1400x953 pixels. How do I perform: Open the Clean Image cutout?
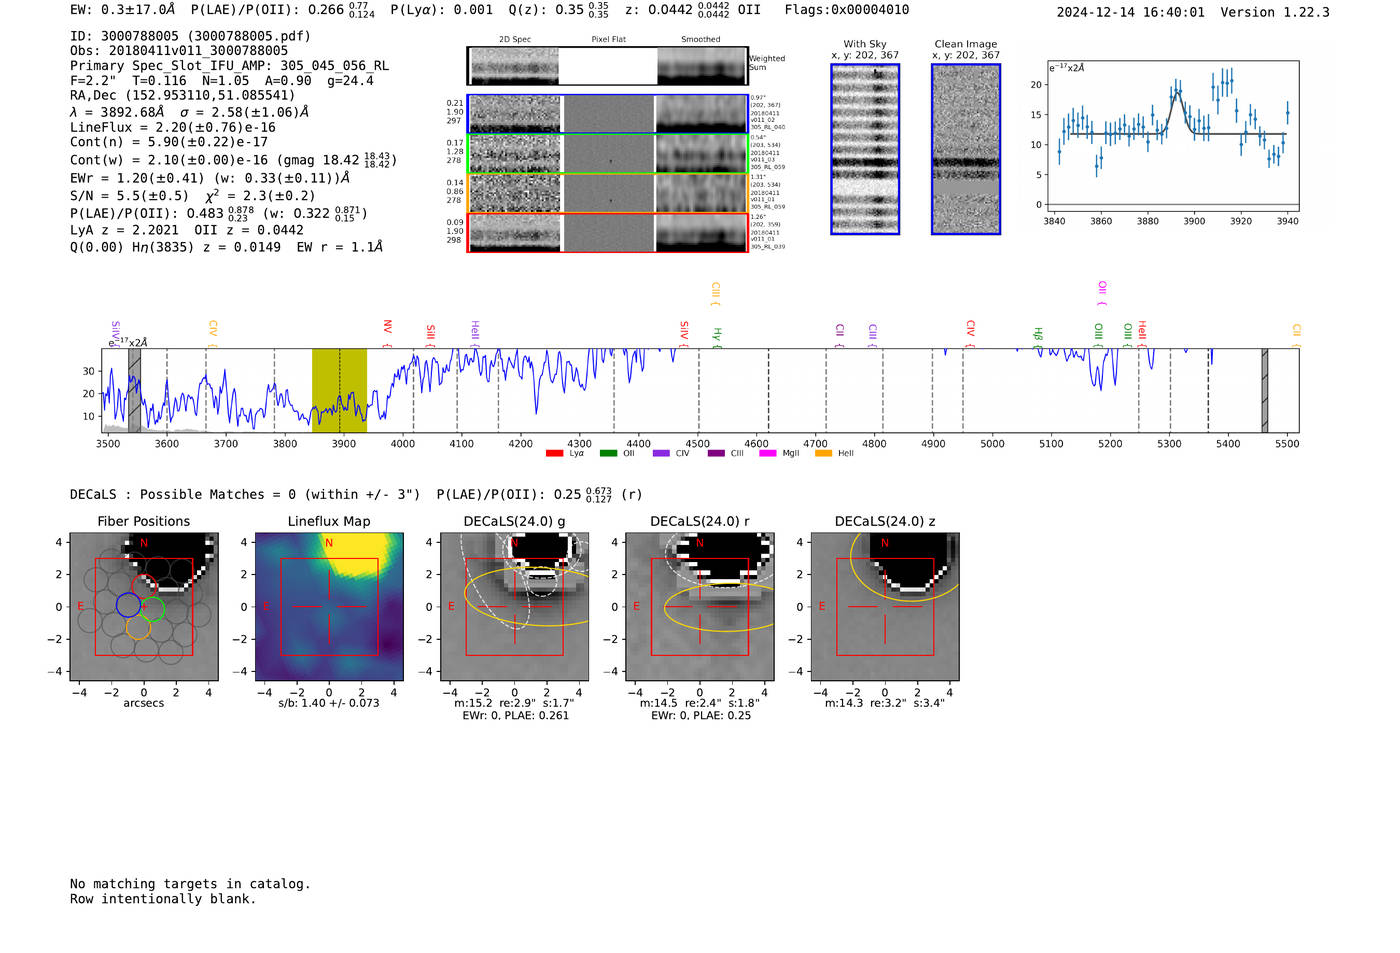966,149
